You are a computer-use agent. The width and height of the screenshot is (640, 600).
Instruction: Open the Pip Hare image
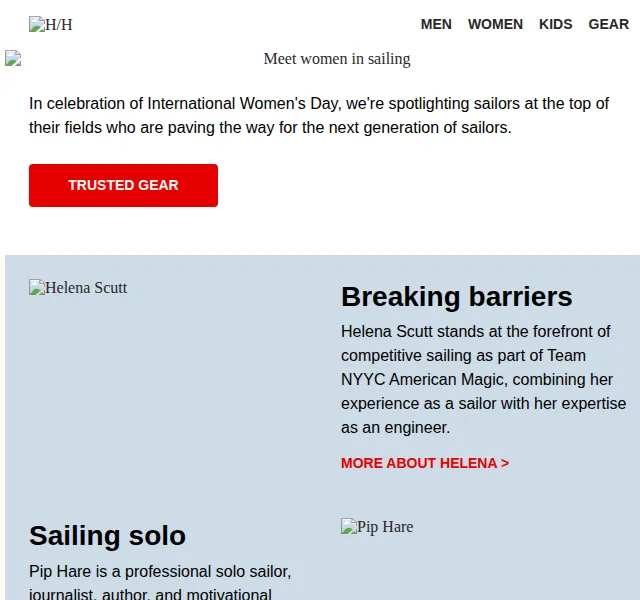(377, 527)
